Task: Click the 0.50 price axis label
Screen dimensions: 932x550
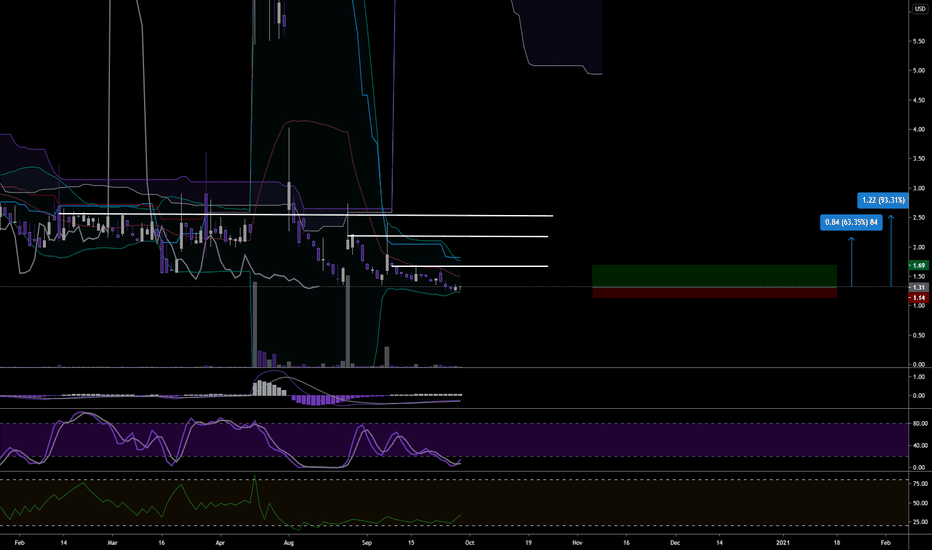Action: point(918,335)
